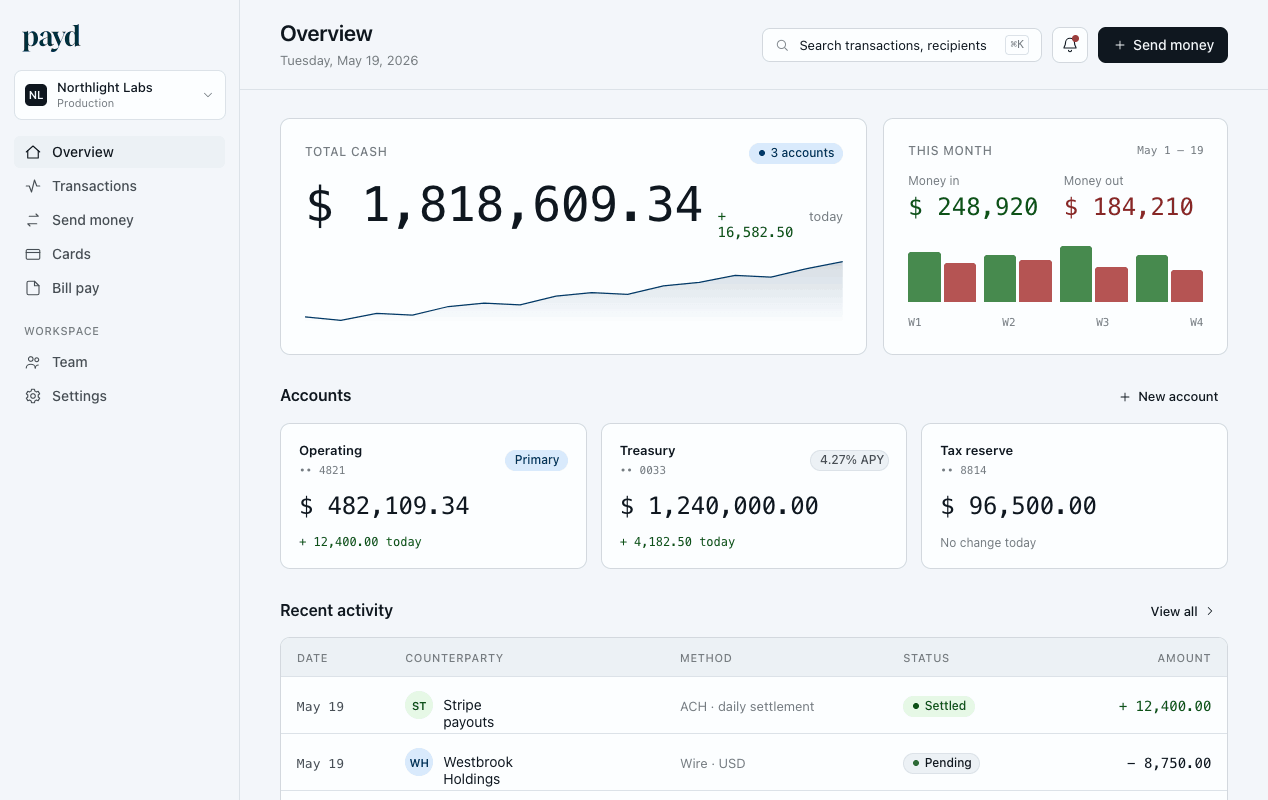Click Wire · USD method text
This screenshot has width=1268, height=800.
[x=713, y=763]
